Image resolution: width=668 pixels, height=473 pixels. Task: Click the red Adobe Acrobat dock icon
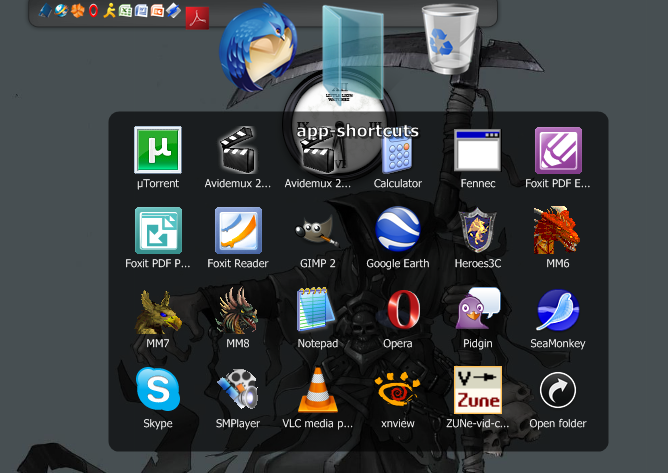[x=197, y=18]
